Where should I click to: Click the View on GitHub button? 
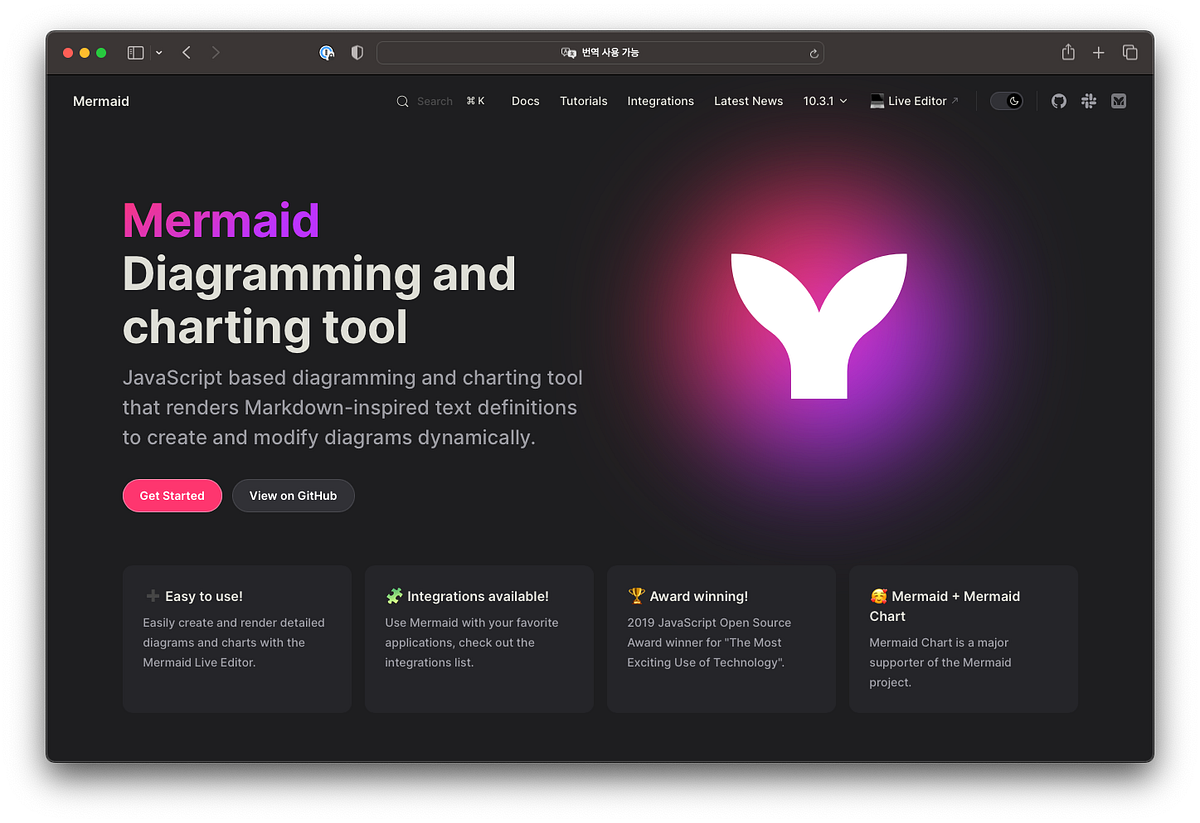coord(293,496)
